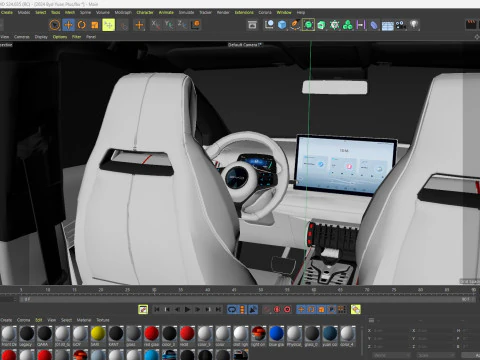Click the purple Field object icon

[361, 25]
